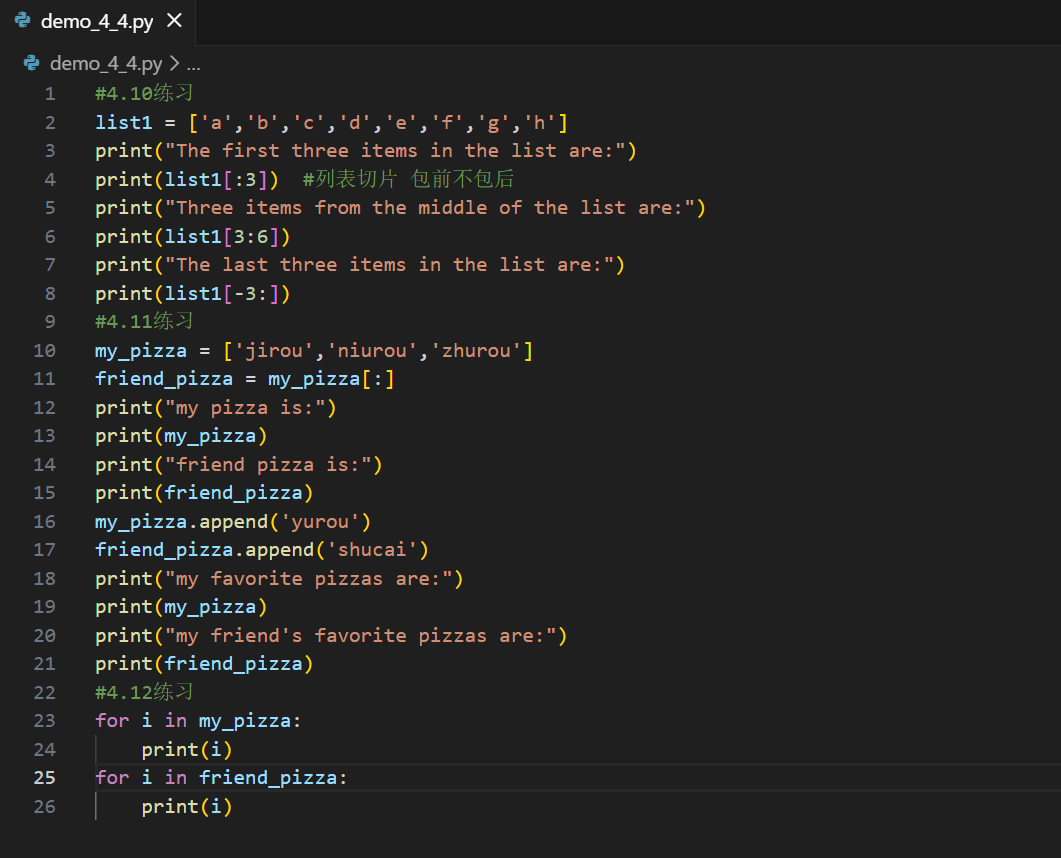
Task: Click 'for i in my_pizza:' on line 23
Action: point(198,721)
